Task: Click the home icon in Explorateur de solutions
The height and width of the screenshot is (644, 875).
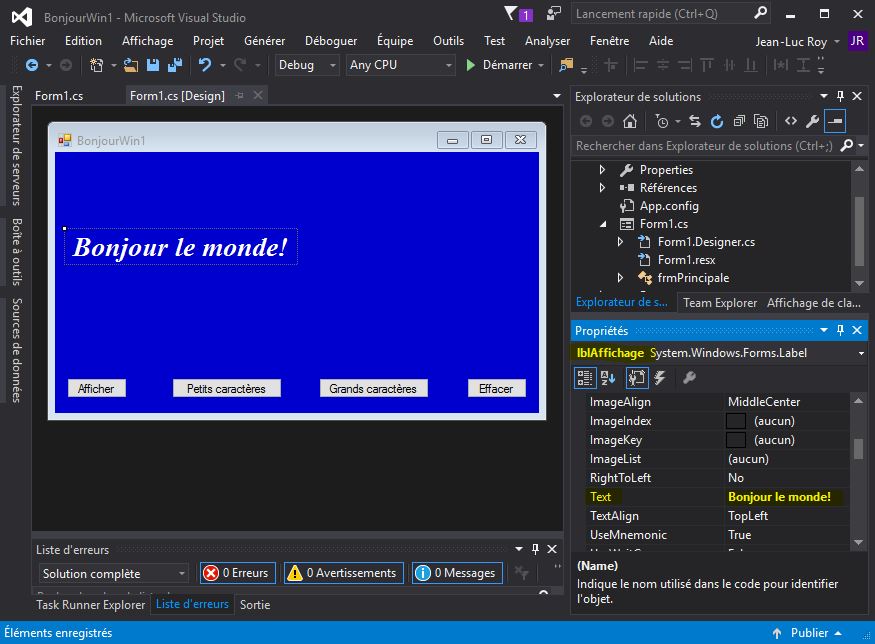Action: [x=630, y=122]
